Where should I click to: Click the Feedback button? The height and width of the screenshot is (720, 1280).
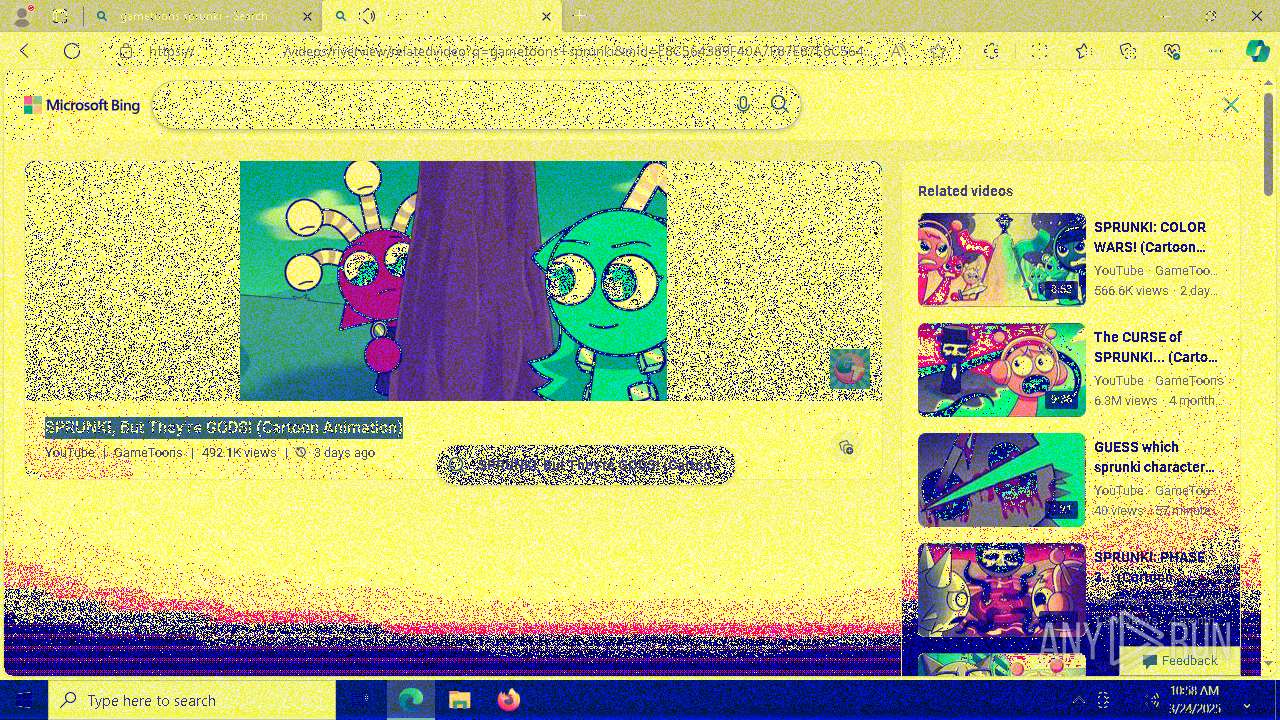[x=1180, y=661]
